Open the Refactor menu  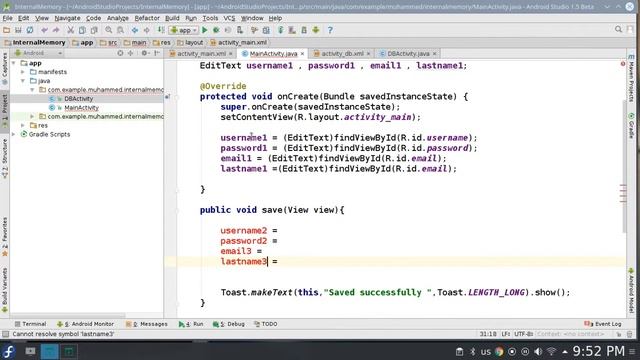click(x=147, y=18)
